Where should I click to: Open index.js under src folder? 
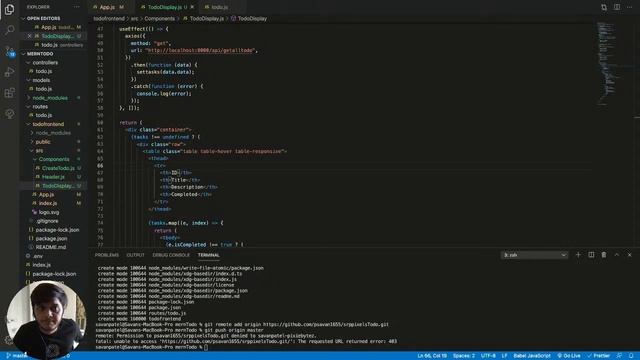pos(48,203)
